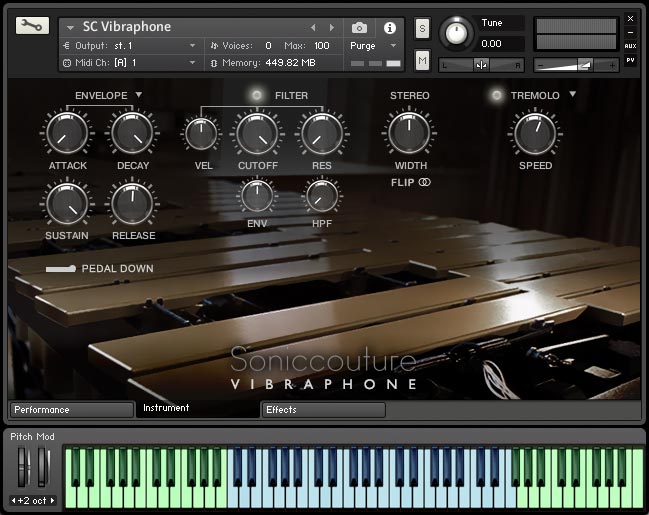
Task: Open the Output st. 1 dropdown
Action: pos(192,46)
